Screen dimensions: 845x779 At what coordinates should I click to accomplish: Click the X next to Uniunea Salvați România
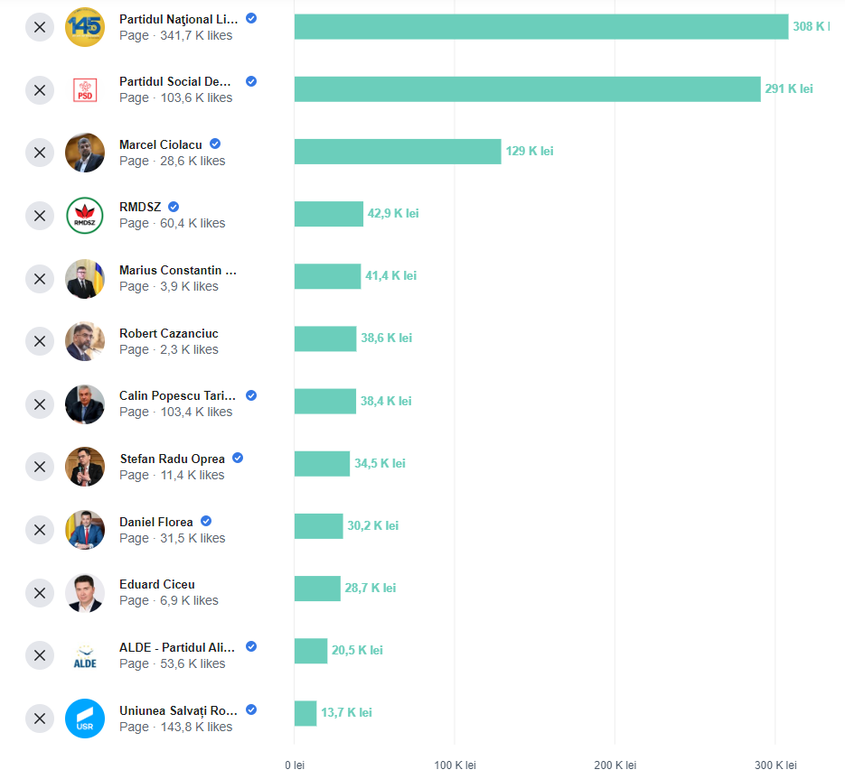(39, 719)
